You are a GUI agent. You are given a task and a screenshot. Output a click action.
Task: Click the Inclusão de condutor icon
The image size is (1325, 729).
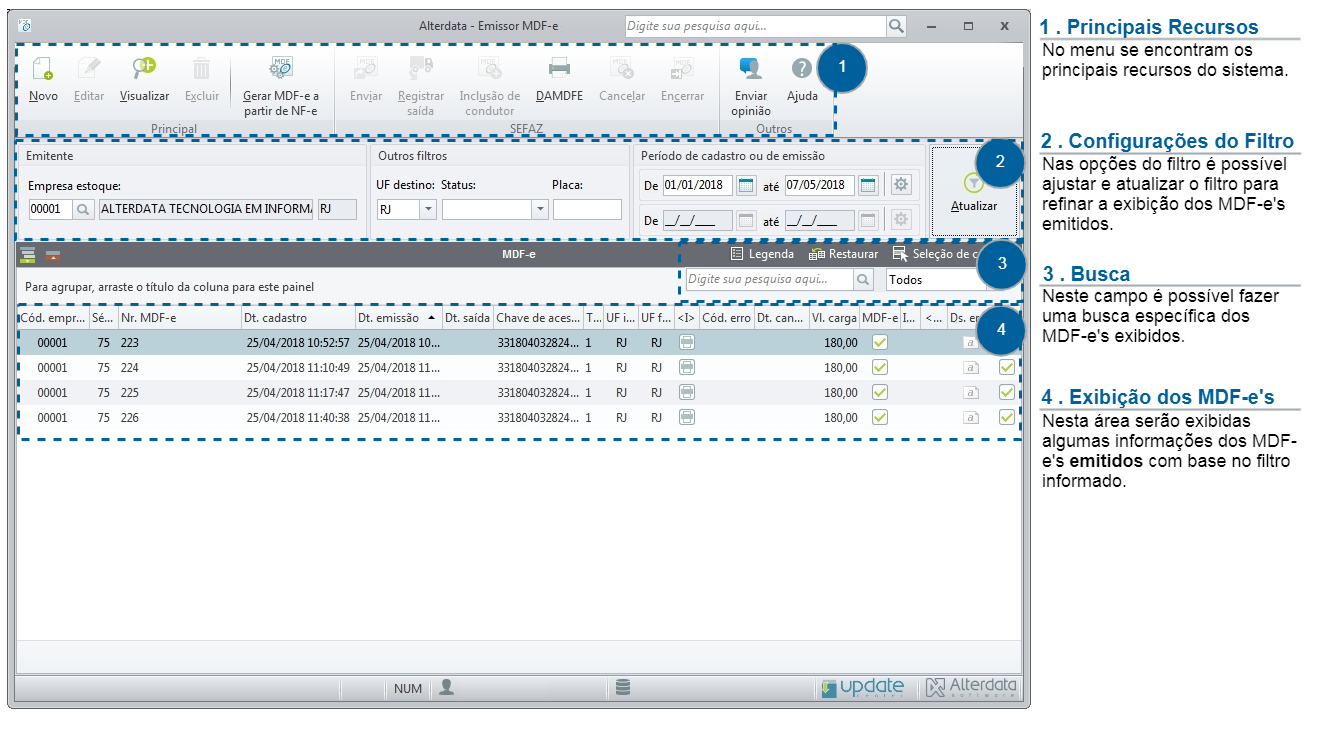pyautogui.click(x=489, y=69)
